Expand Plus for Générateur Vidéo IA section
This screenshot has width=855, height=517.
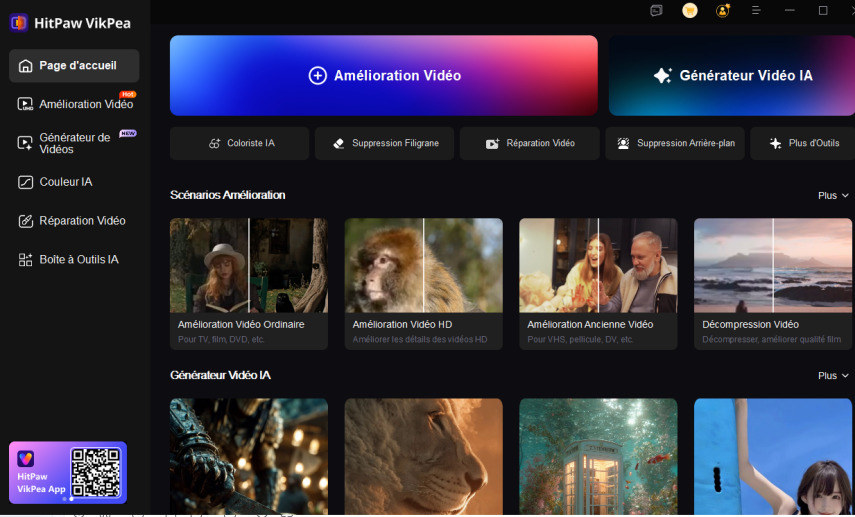click(x=833, y=376)
